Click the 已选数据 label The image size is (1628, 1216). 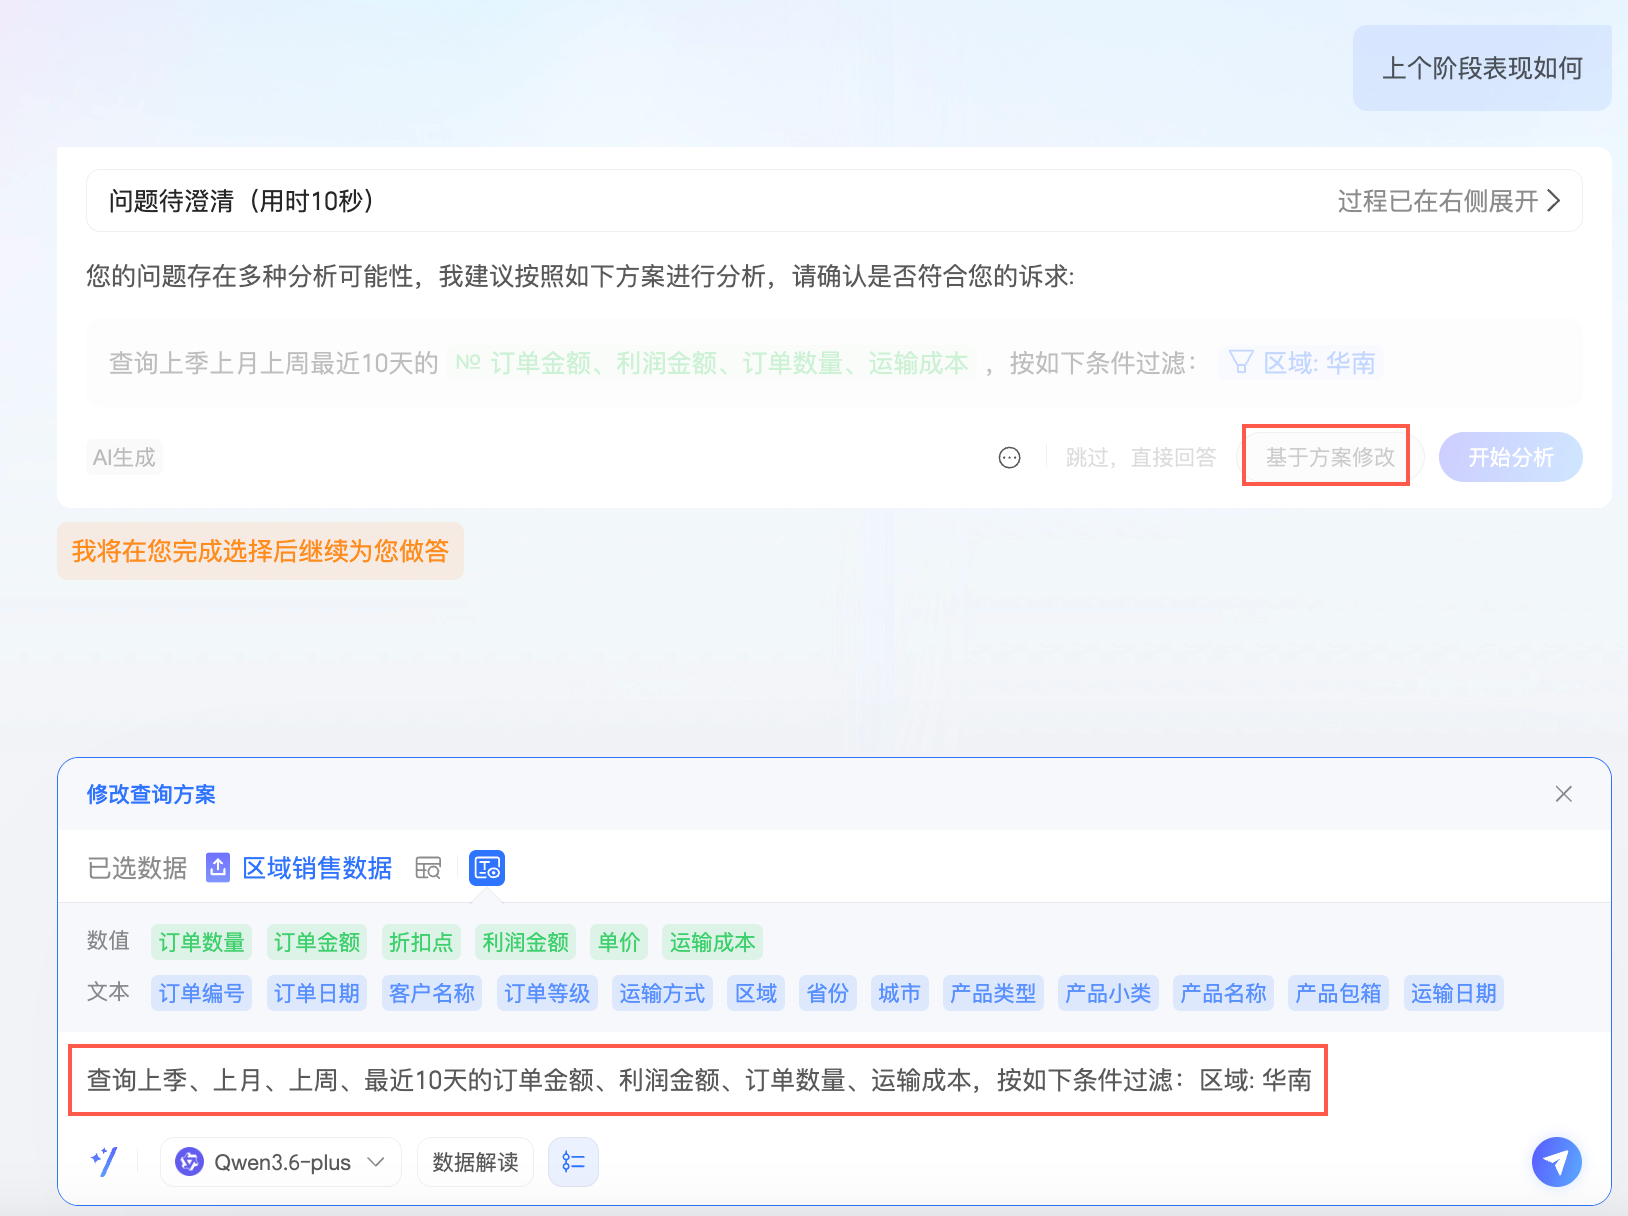click(137, 868)
